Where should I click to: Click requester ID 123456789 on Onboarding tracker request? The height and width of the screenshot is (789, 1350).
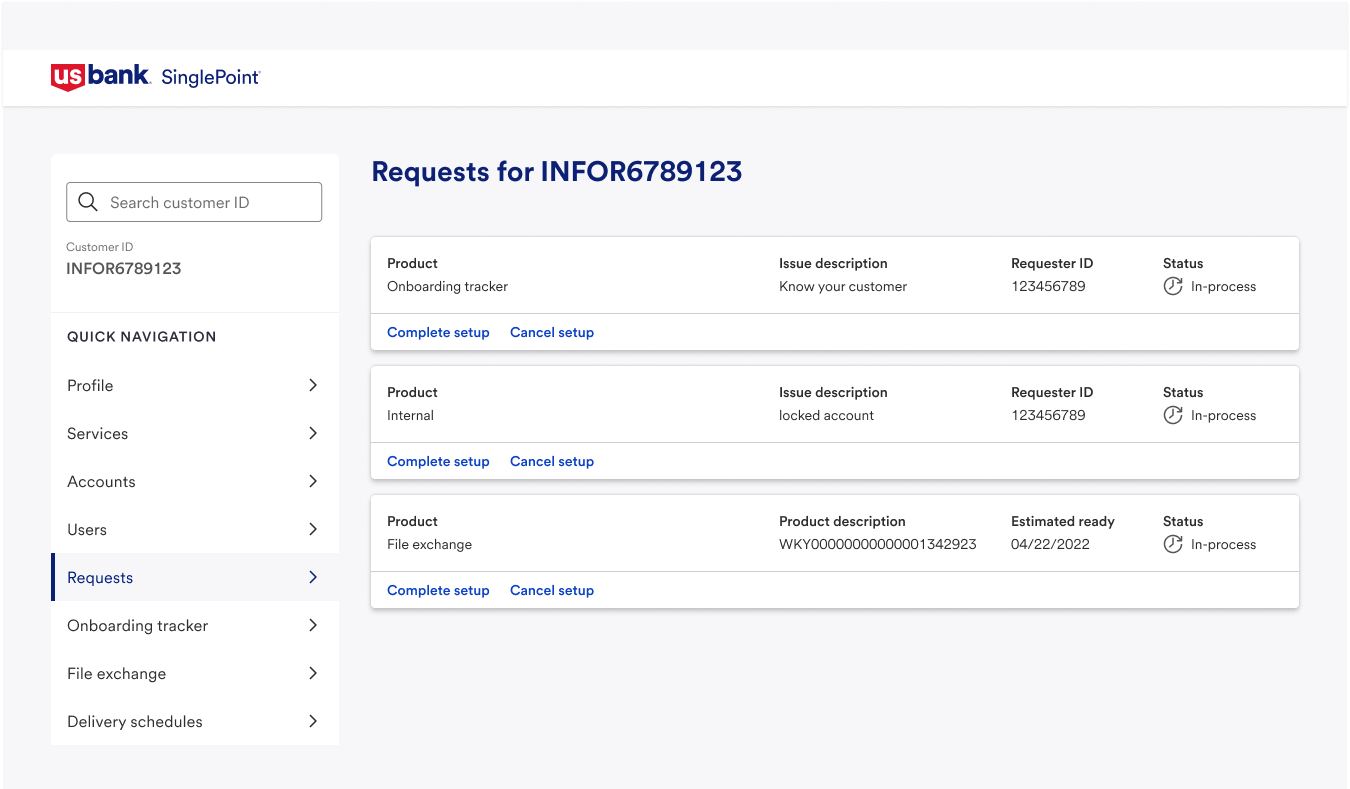click(x=1048, y=286)
